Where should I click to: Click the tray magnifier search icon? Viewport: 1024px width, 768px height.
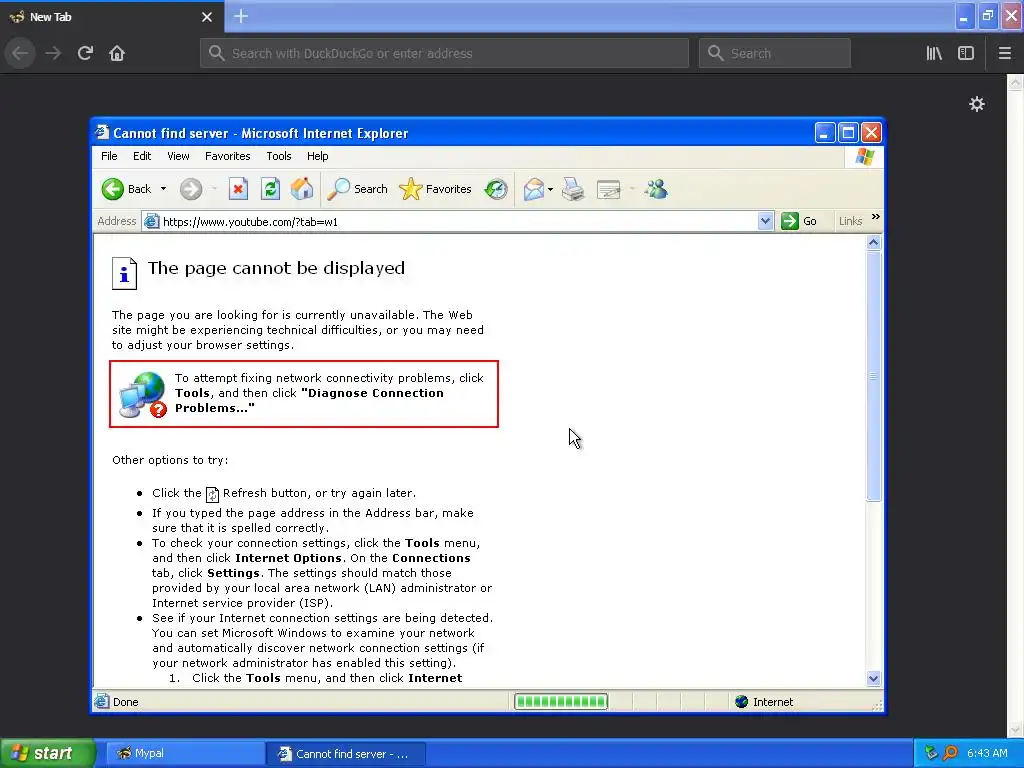click(x=950, y=753)
